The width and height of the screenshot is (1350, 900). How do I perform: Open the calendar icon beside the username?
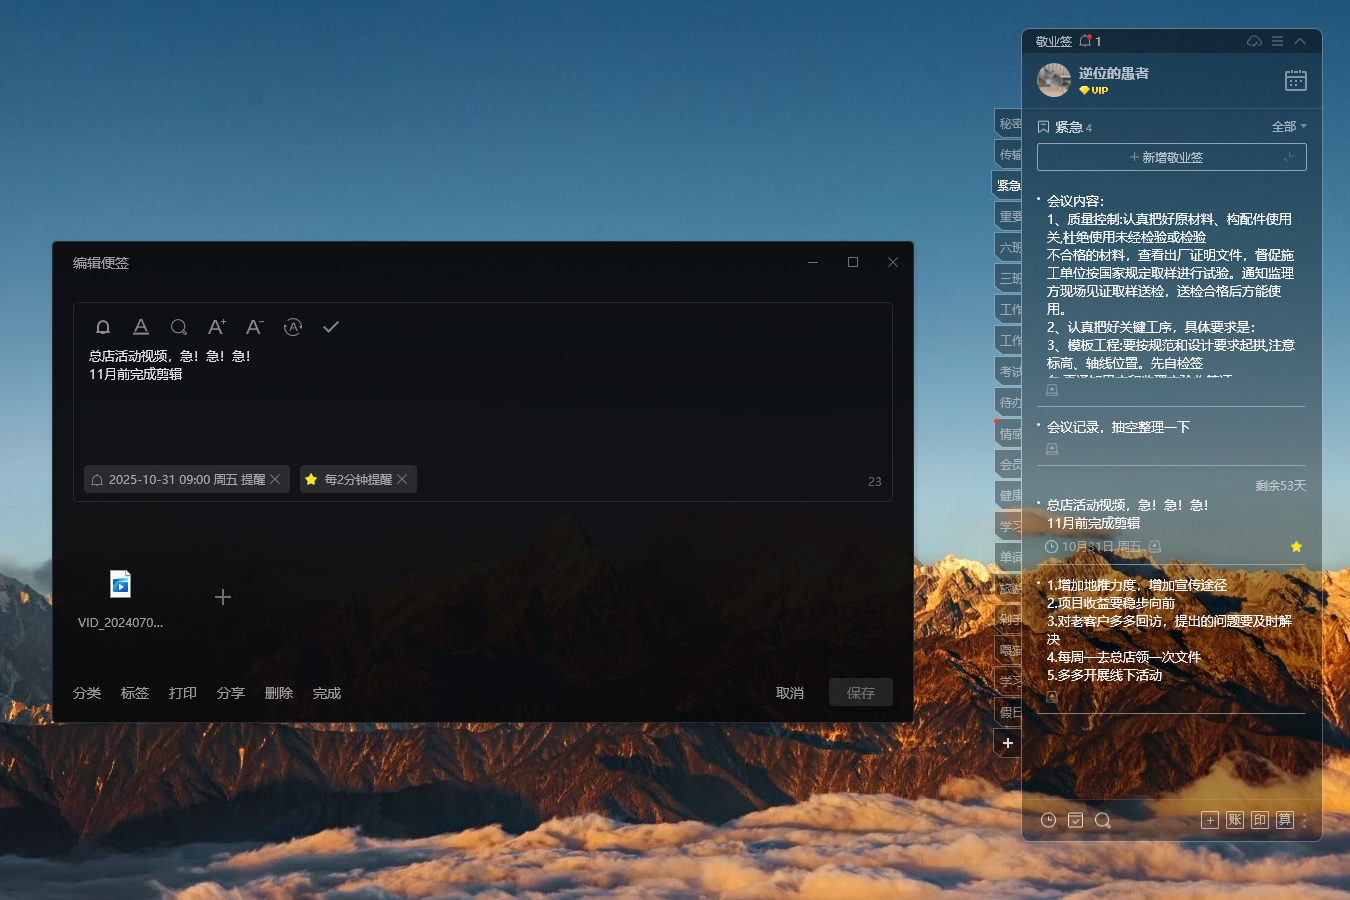click(x=1295, y=81)
